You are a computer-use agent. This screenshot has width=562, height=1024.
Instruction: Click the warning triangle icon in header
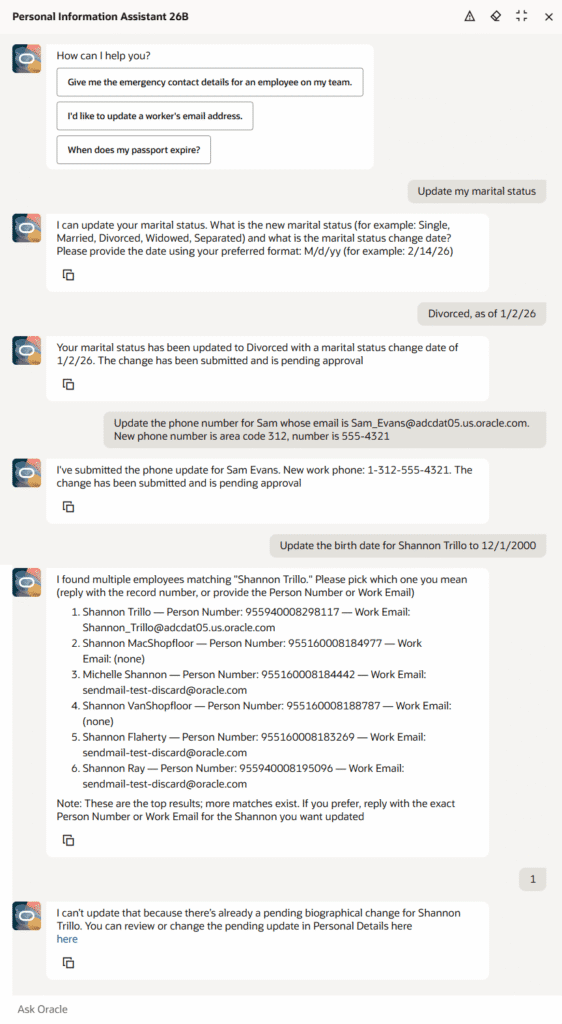pos(469,17)
